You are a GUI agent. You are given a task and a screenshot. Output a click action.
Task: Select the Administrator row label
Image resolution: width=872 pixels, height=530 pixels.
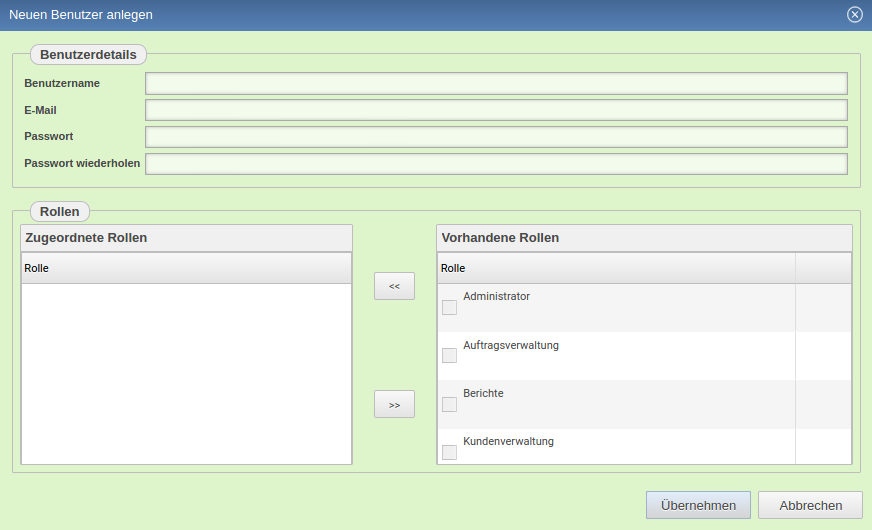497,297
